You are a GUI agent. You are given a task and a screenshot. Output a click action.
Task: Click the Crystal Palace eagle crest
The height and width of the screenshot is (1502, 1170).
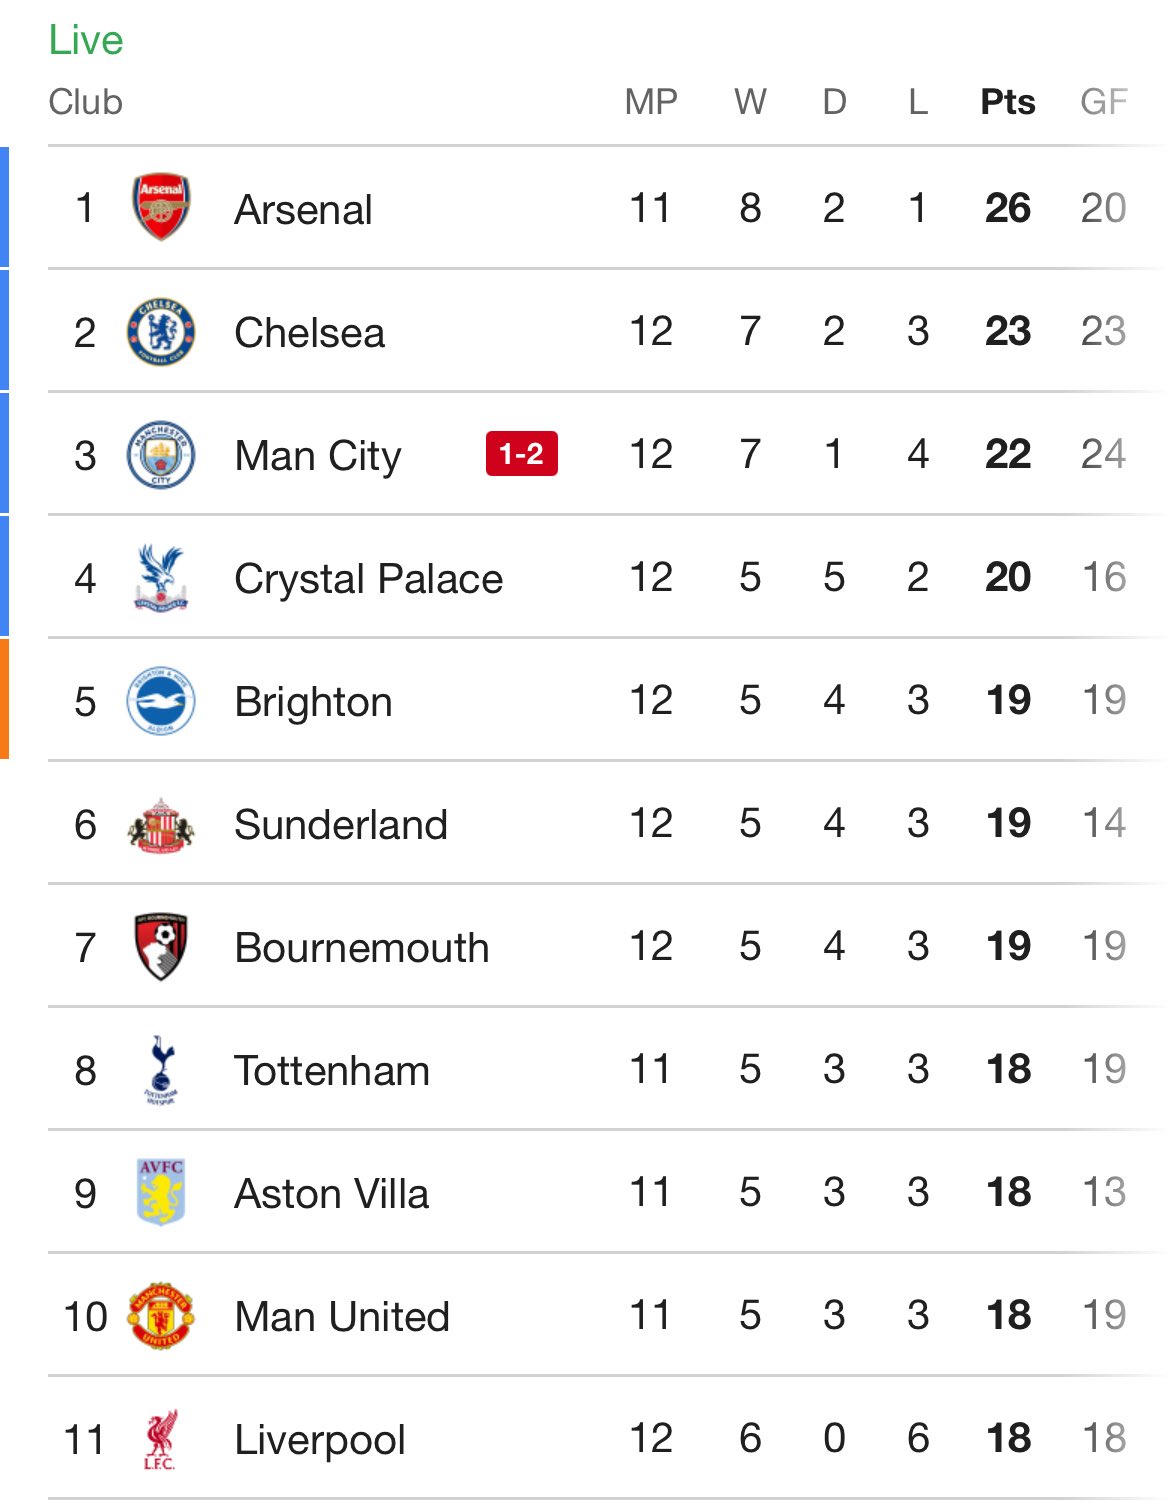click(161, 577)
